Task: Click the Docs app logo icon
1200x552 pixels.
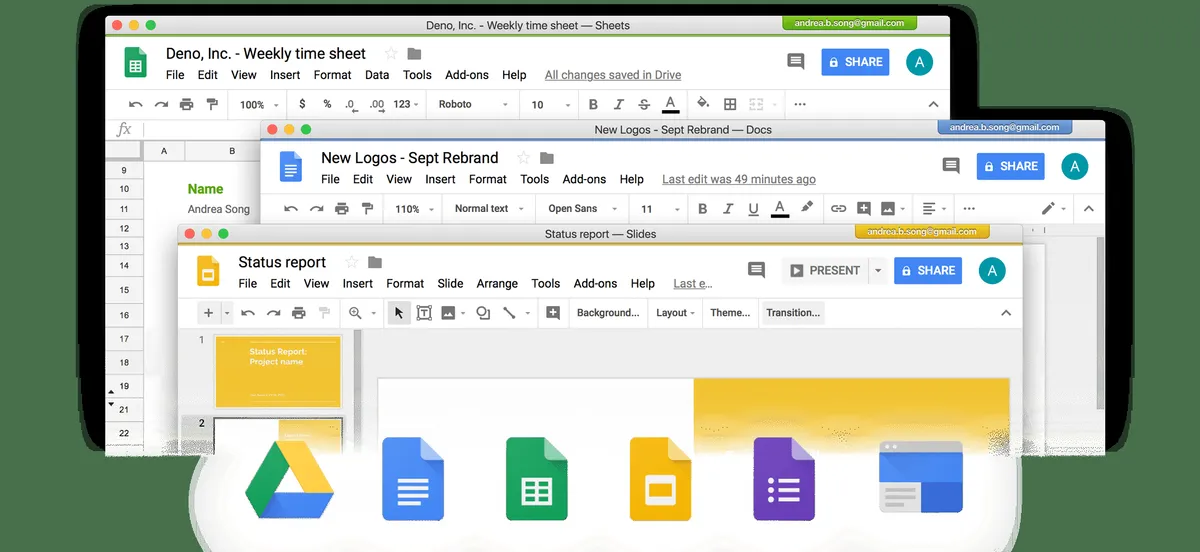Action: [290, 166]
